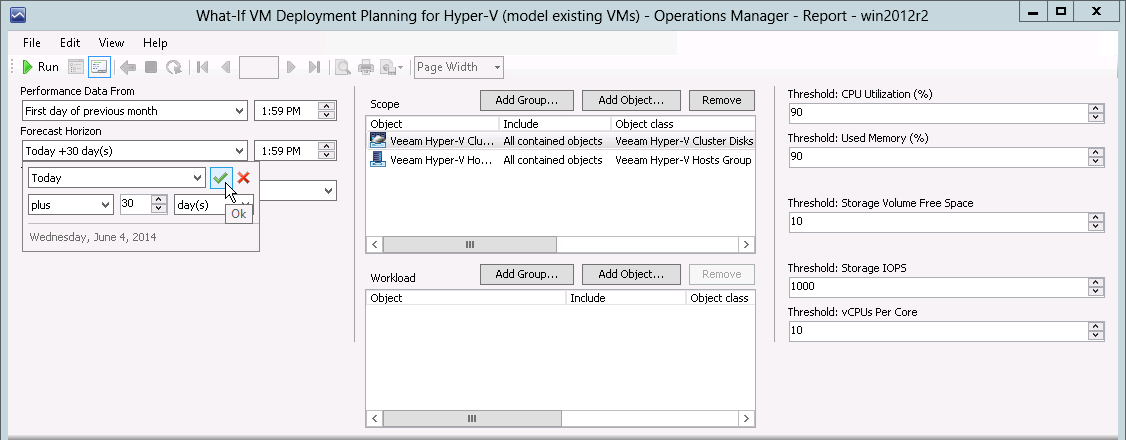Click the Workload Add Object button

pos(631,274)
